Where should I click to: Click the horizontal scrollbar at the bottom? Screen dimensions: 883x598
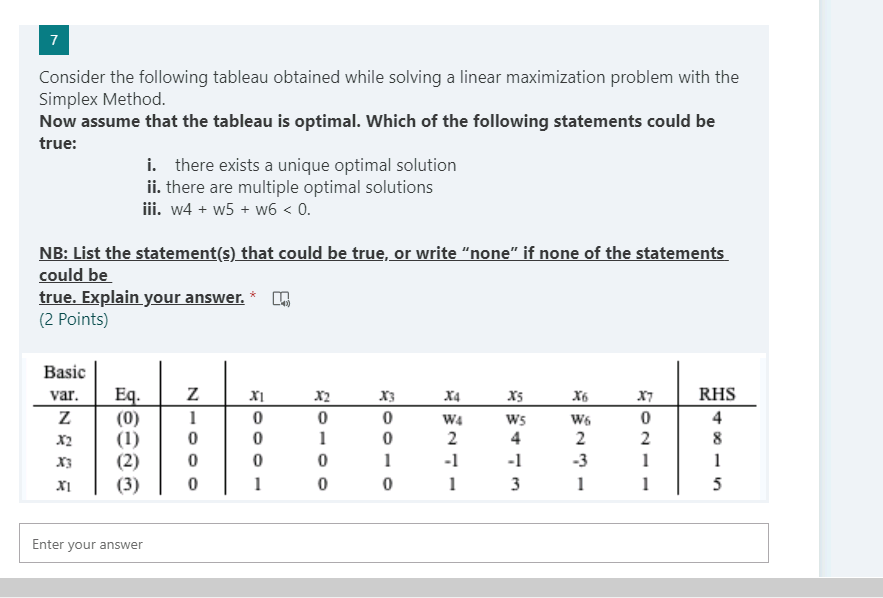click(x=441, y=585)
